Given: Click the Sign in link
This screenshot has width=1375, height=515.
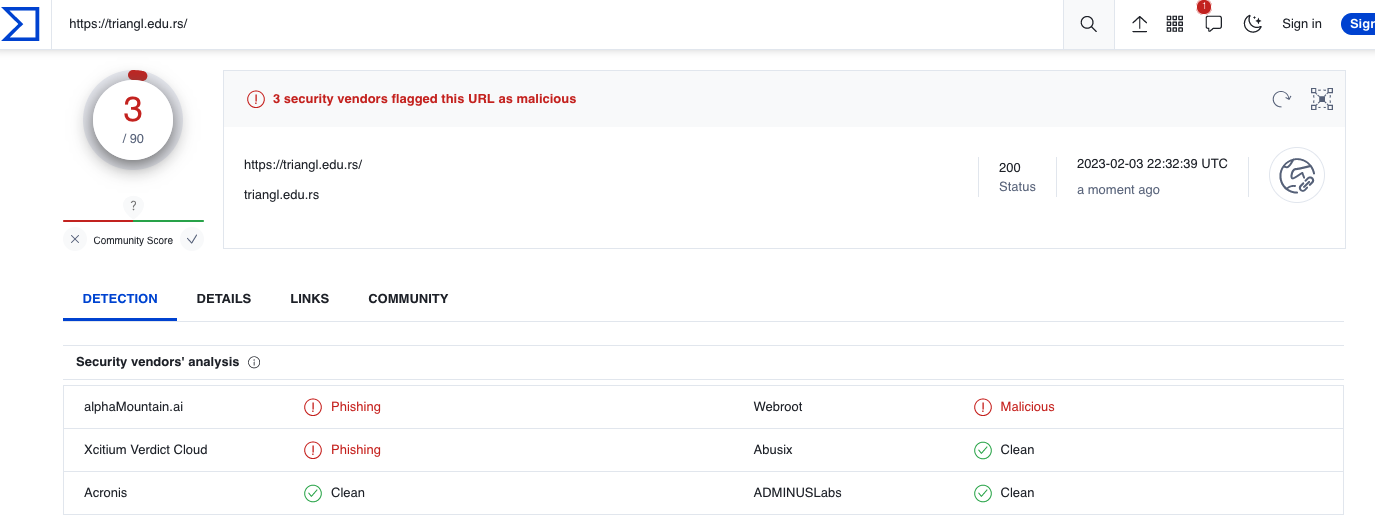Looking at the screenshot, I should 1302,24.
